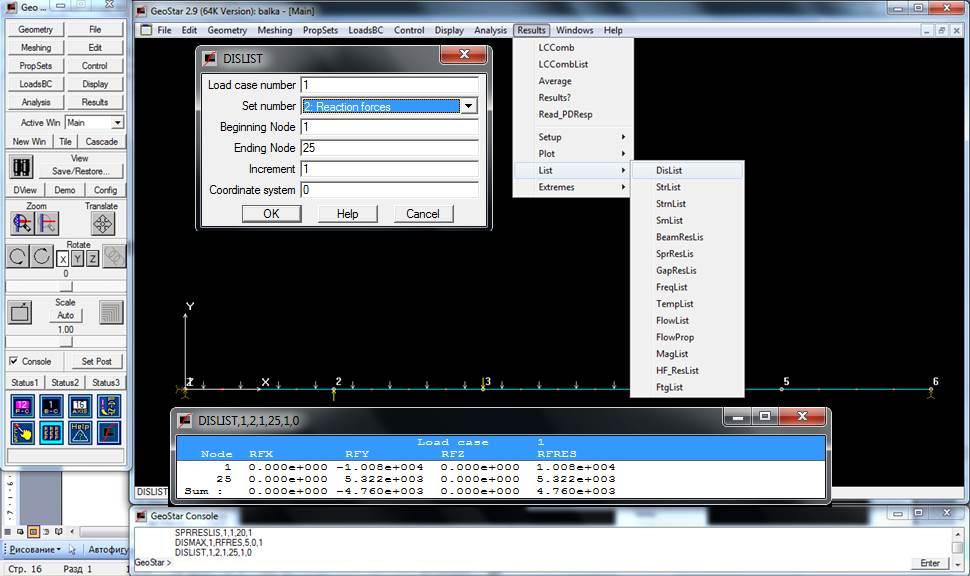This screenshot has width=970, height=576.
Task: Toggle the Z rotation axis
Action: 92,259
